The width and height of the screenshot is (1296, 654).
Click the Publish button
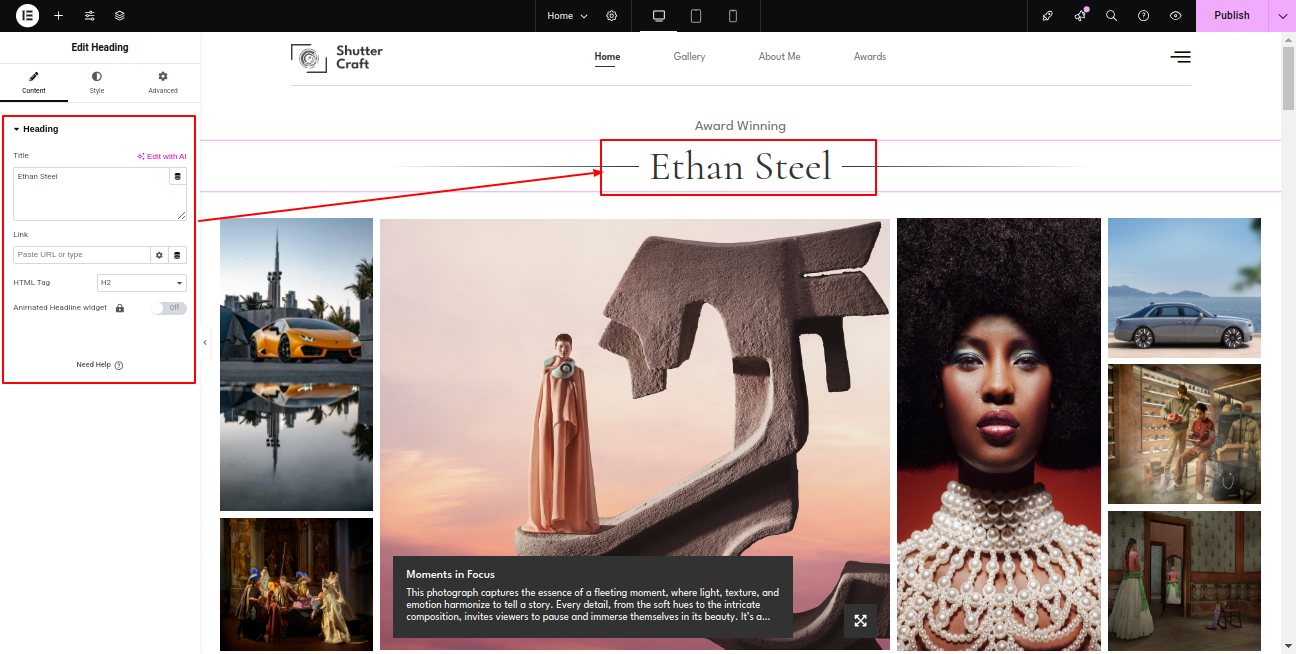point(1232,16)
